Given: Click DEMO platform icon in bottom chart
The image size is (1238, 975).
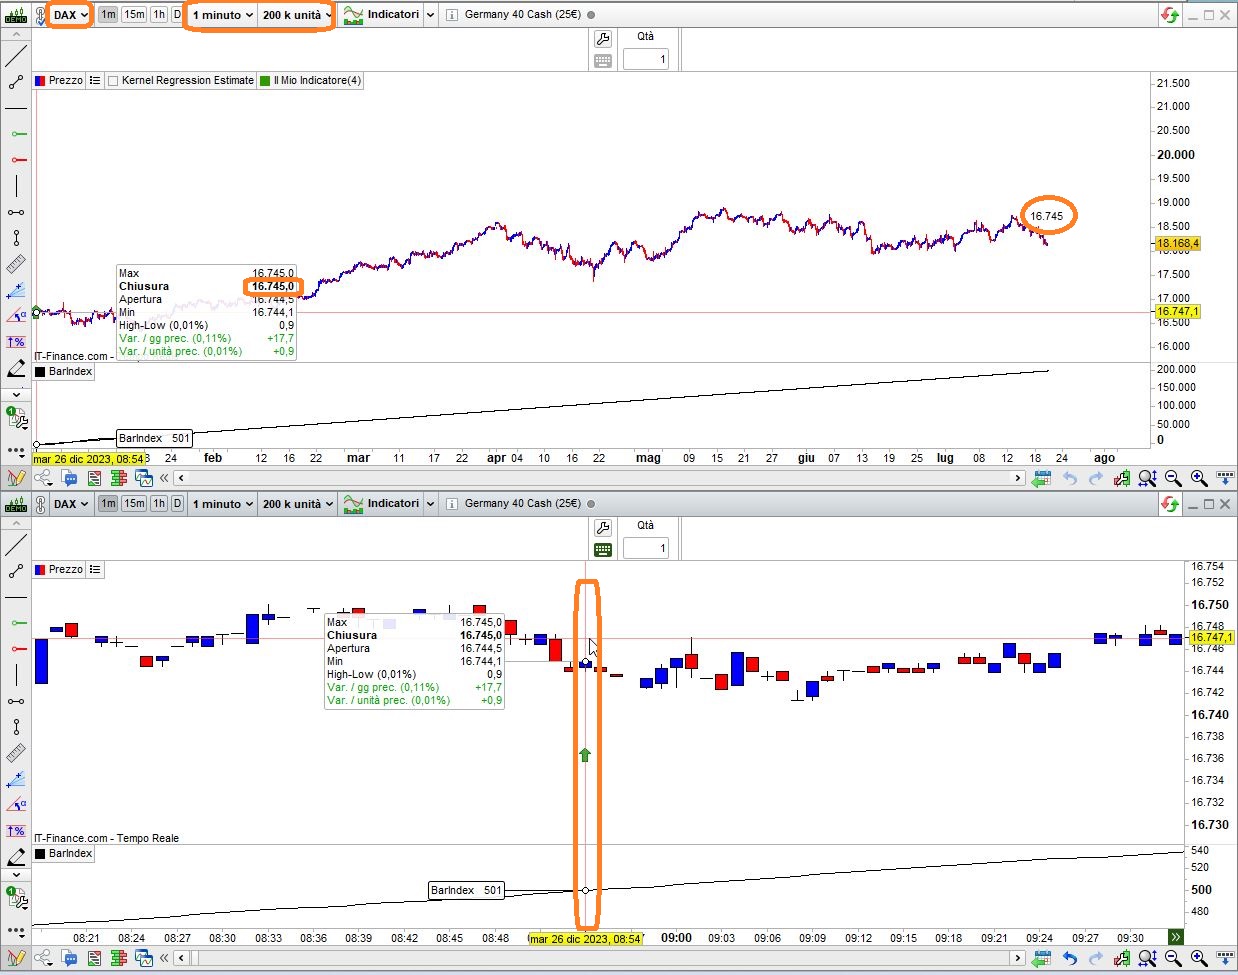Looking at the screenshot, I should click(x=17, y=504).
